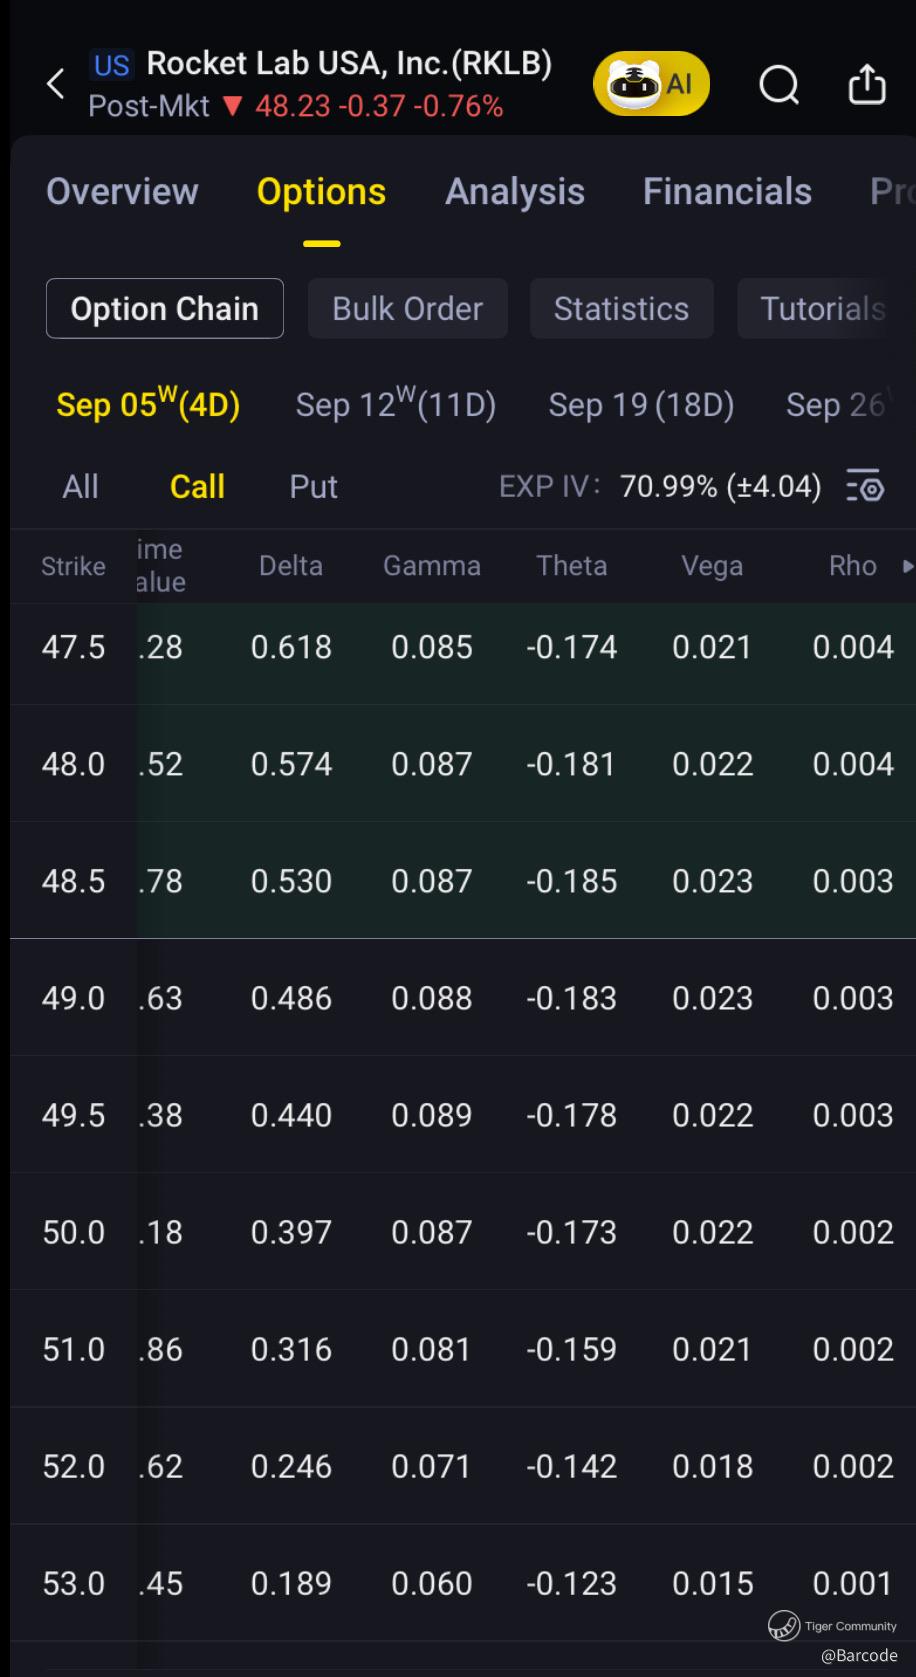Screen dimensions: 916x1677
Task: Open the Financials tab
Action: (727, 192)
